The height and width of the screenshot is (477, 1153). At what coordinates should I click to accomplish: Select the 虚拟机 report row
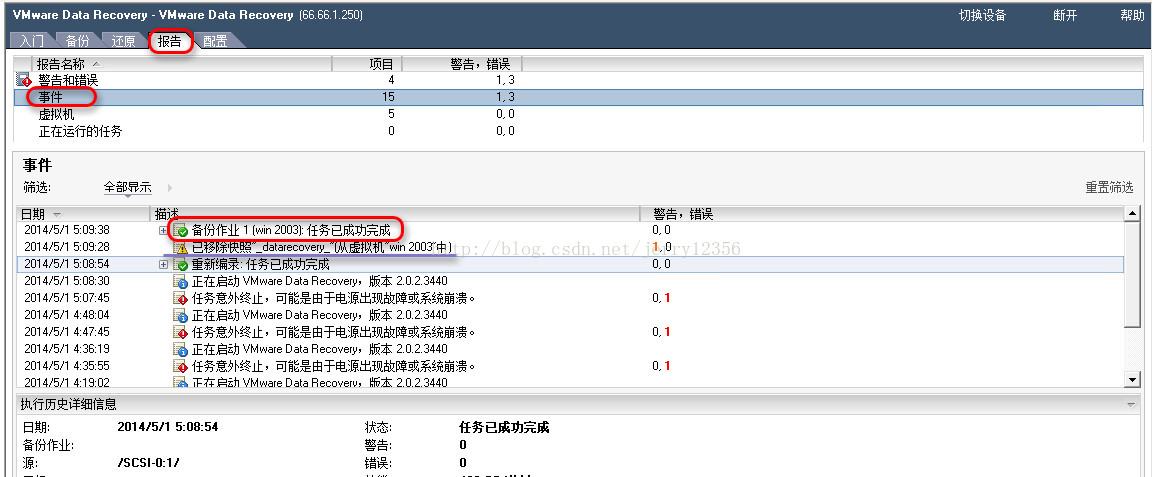point(579,114)
